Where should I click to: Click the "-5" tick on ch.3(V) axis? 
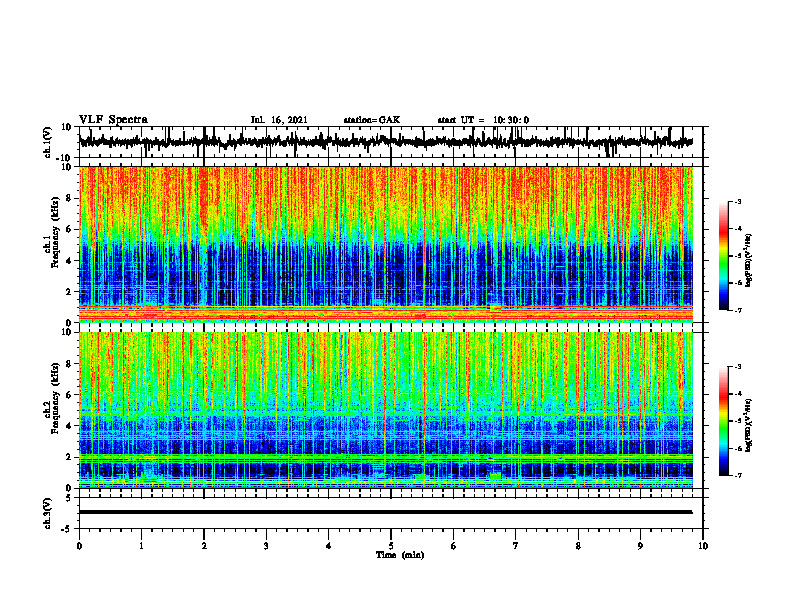coord(67,529)
